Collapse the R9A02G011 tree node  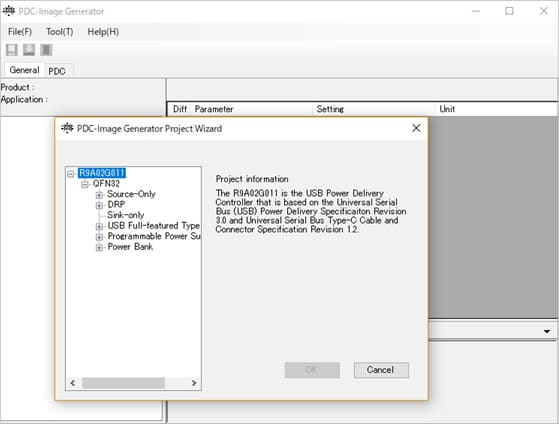[x=71, y=174]
